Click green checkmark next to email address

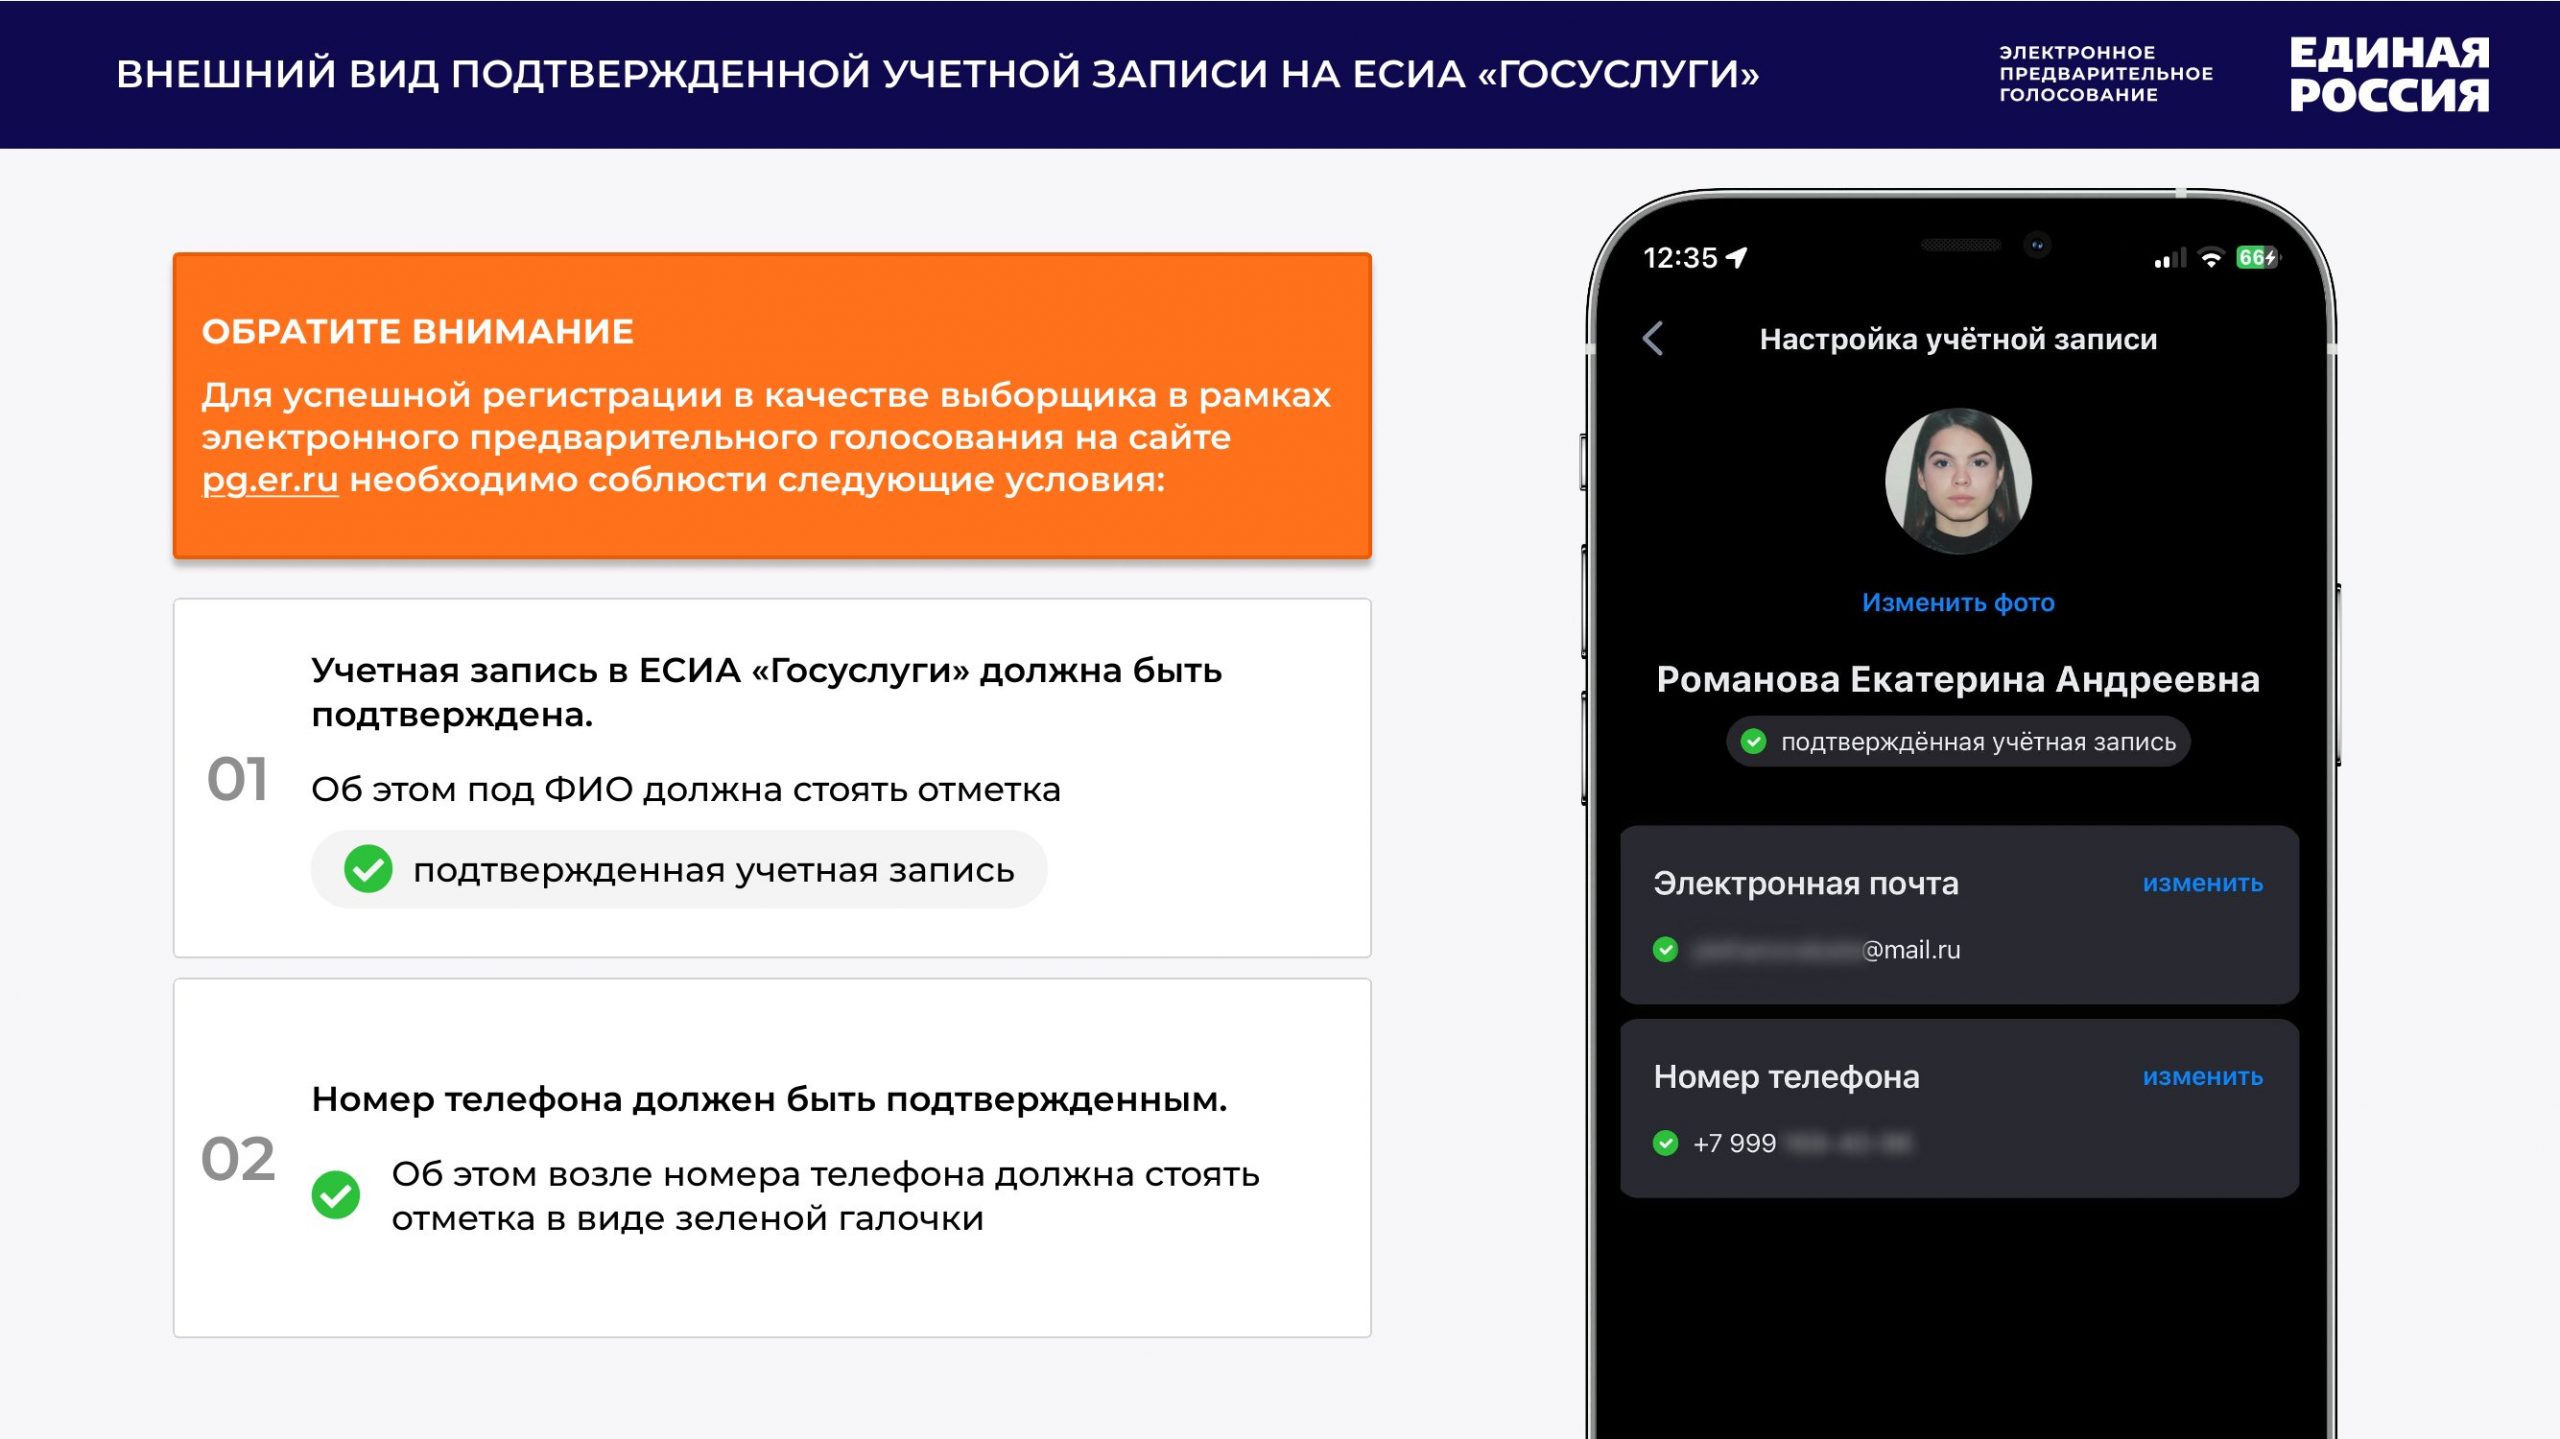pyautogui.click(x=1665, y=949)
